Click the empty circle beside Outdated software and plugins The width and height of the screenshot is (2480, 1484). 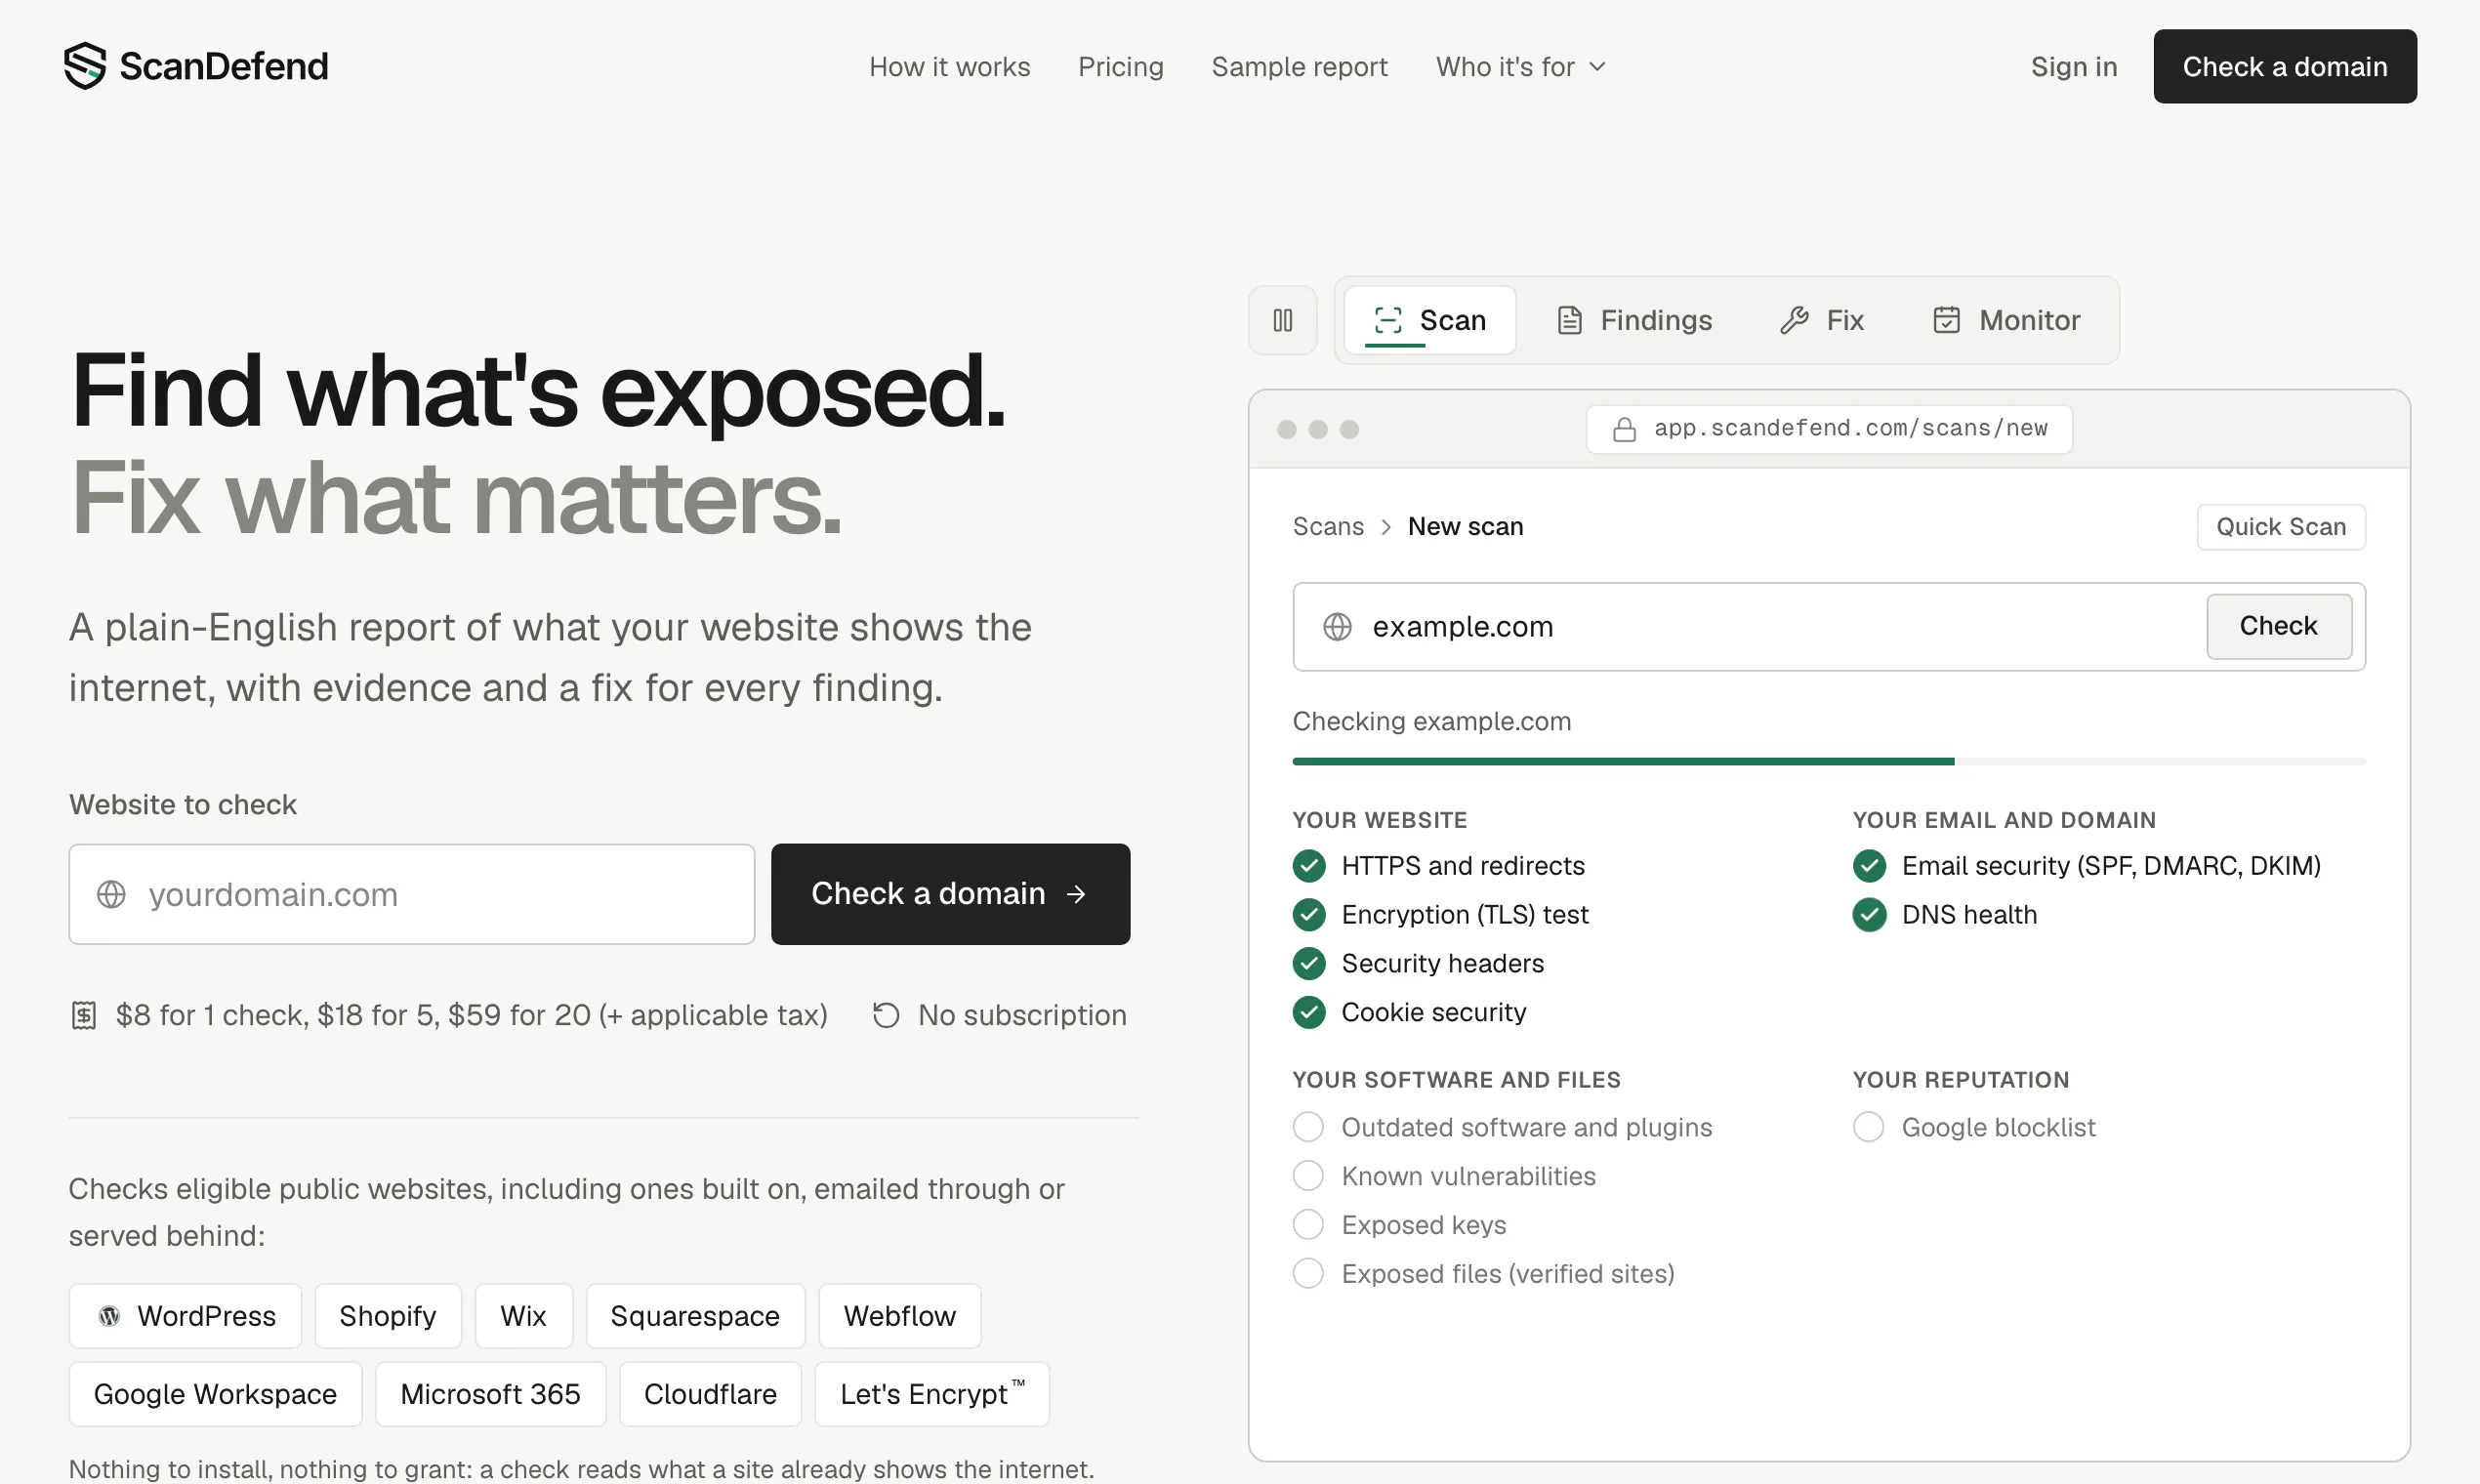click(1308, 1127)
